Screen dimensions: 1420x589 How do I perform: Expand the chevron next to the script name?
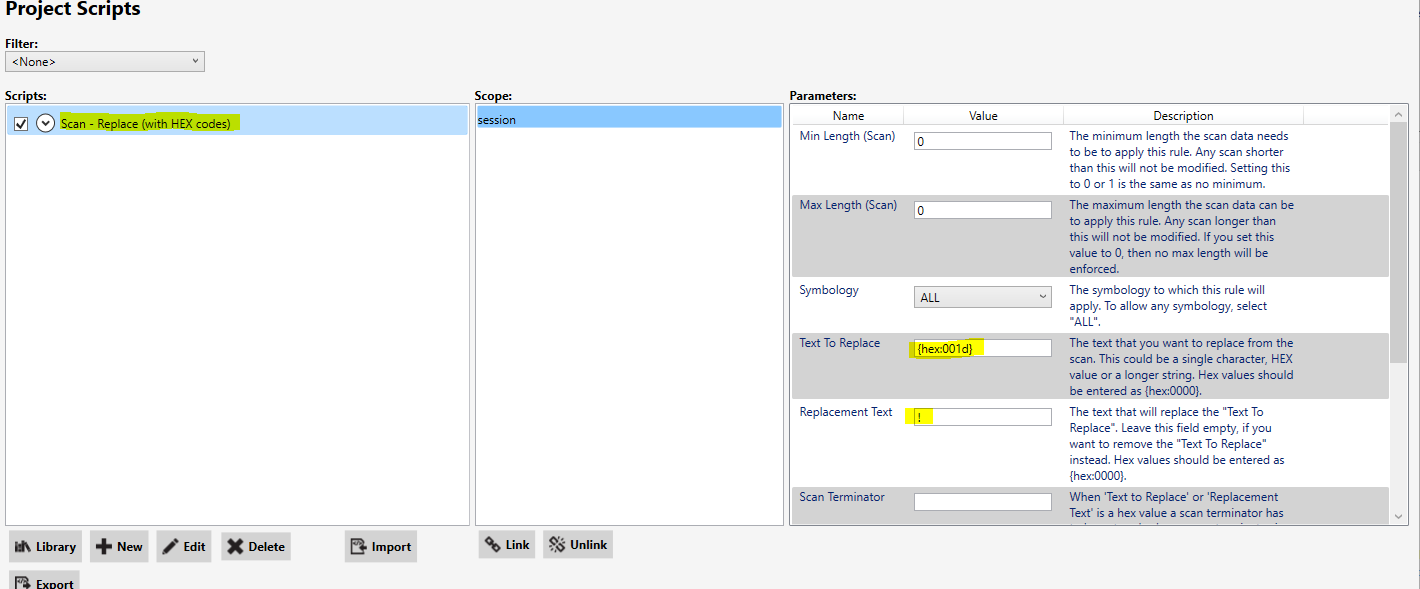coord(44,122)
